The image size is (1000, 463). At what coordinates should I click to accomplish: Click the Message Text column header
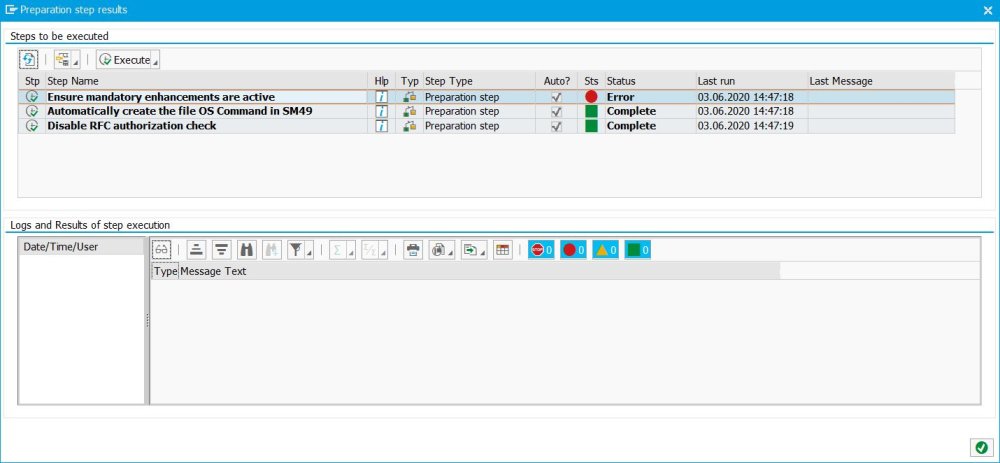(480, 271)
